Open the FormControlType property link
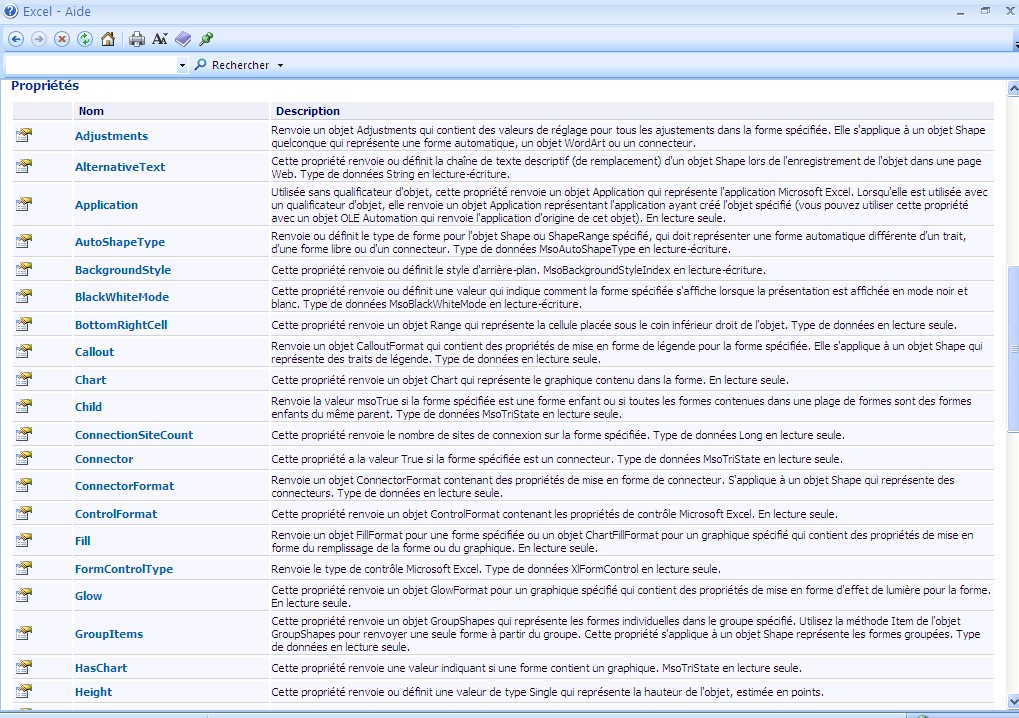The image size is (1019, 718). pos(123,569)
